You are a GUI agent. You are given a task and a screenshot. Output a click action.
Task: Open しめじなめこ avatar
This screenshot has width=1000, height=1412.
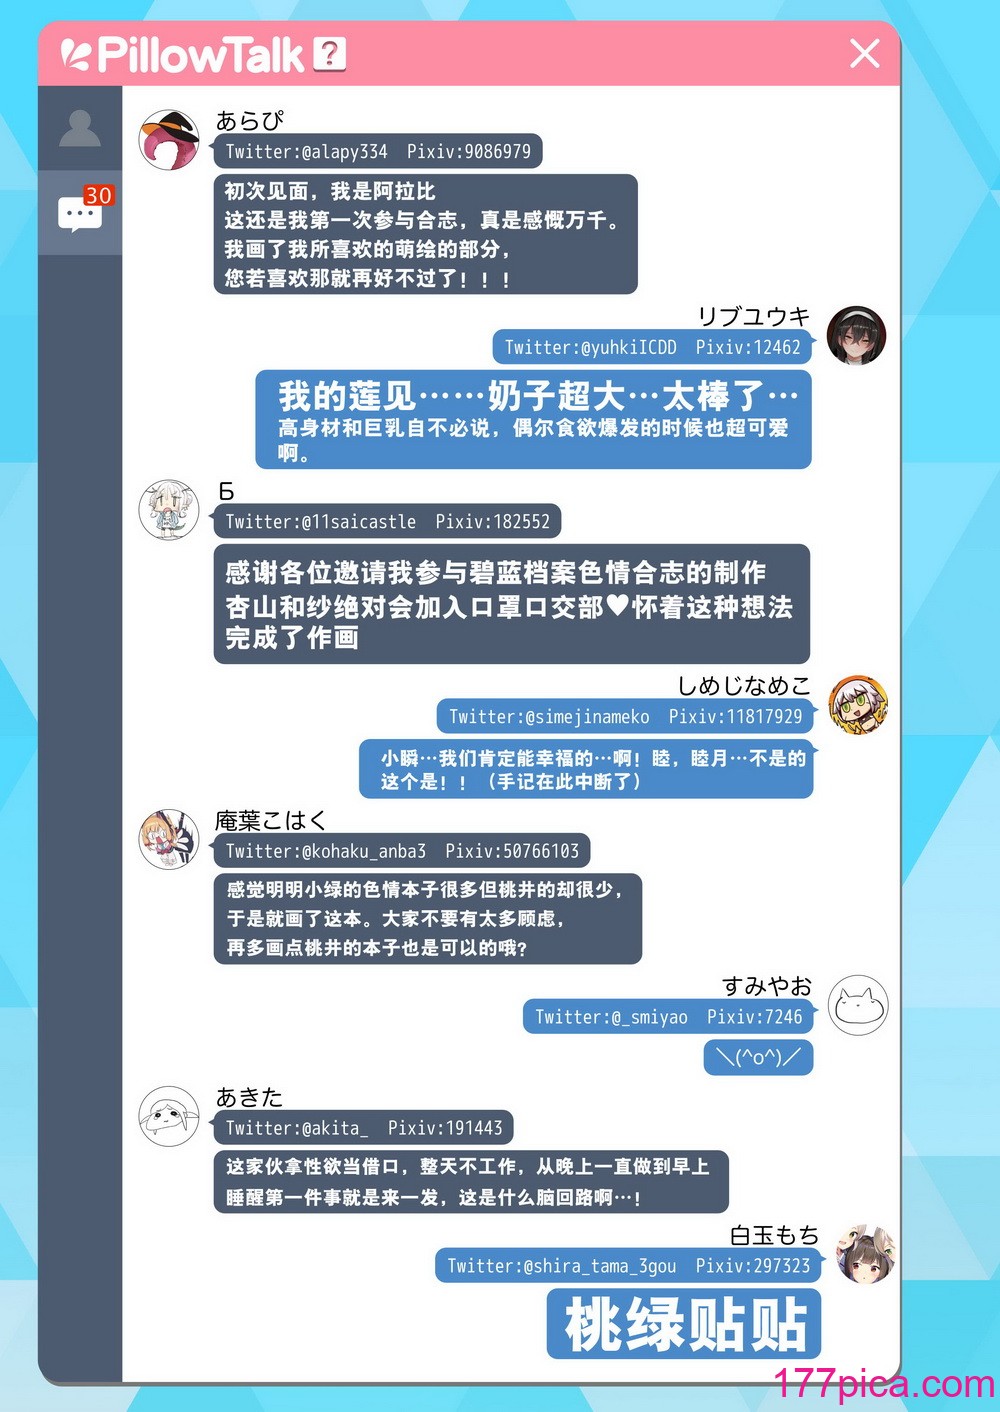tap(858, 705)
